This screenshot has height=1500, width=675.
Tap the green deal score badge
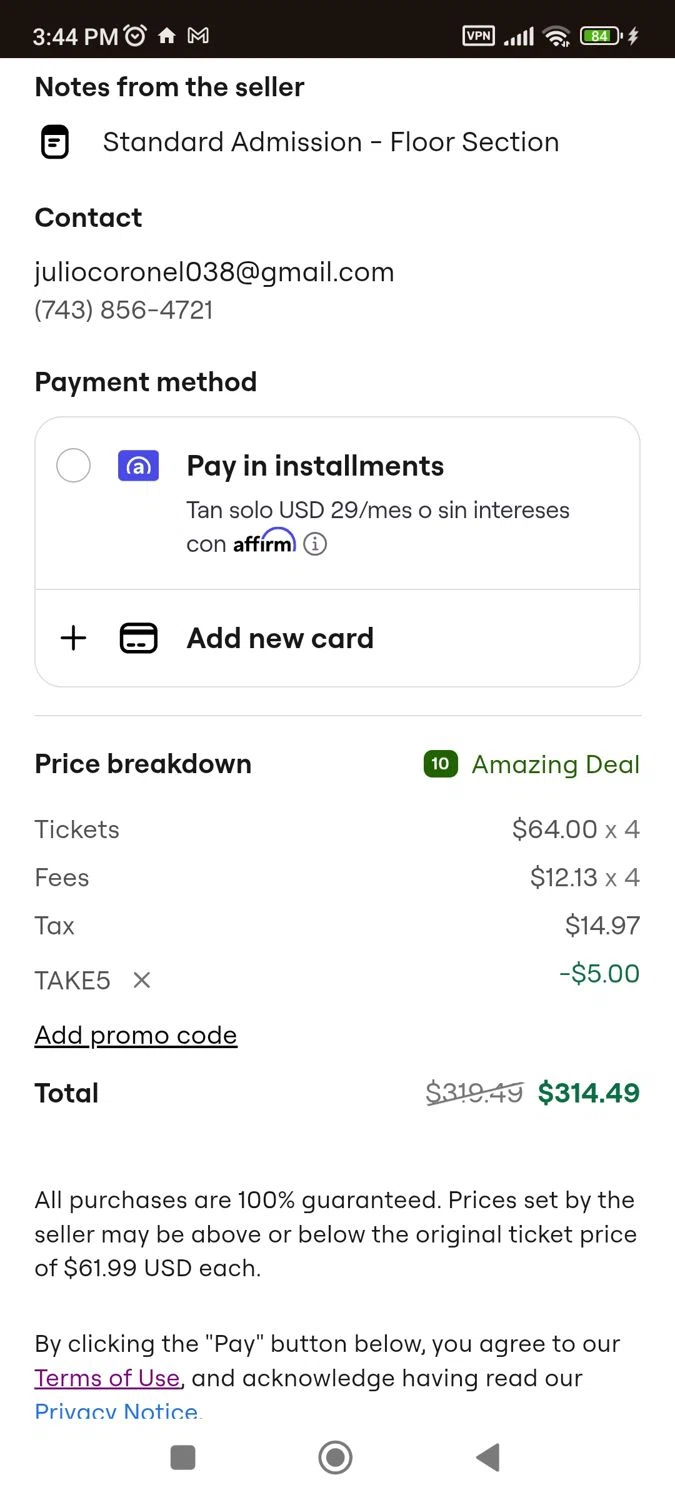pyautogui.click(x=440, y=764)
